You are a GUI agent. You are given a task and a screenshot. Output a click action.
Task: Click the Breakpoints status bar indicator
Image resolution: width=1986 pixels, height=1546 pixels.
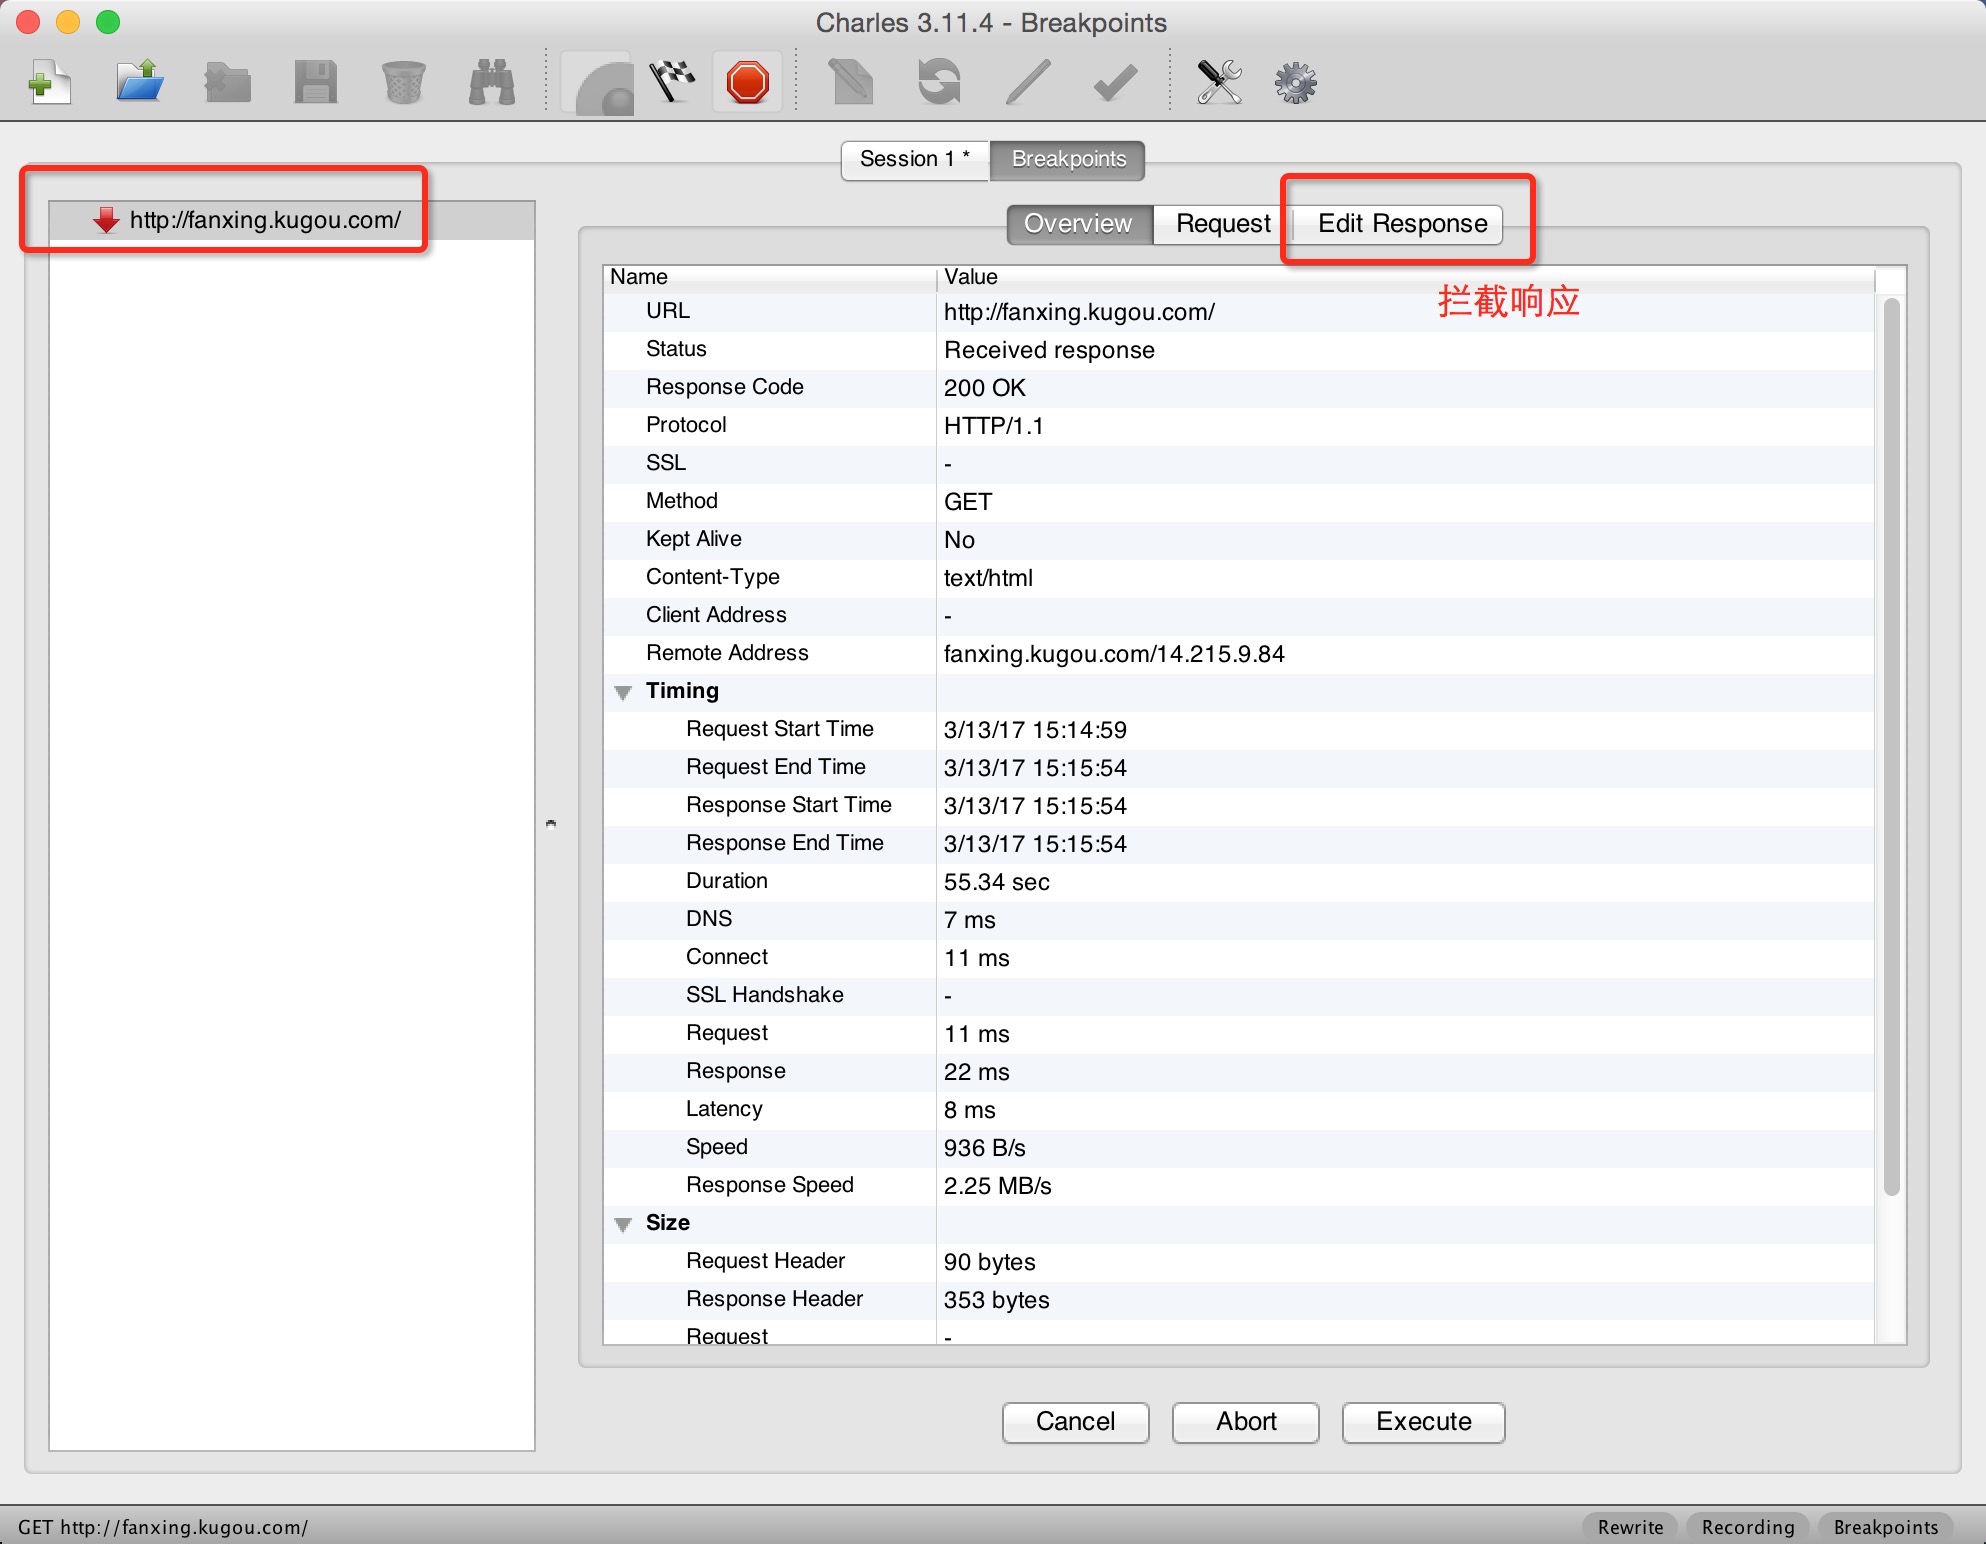(x=1885, y=1527)
